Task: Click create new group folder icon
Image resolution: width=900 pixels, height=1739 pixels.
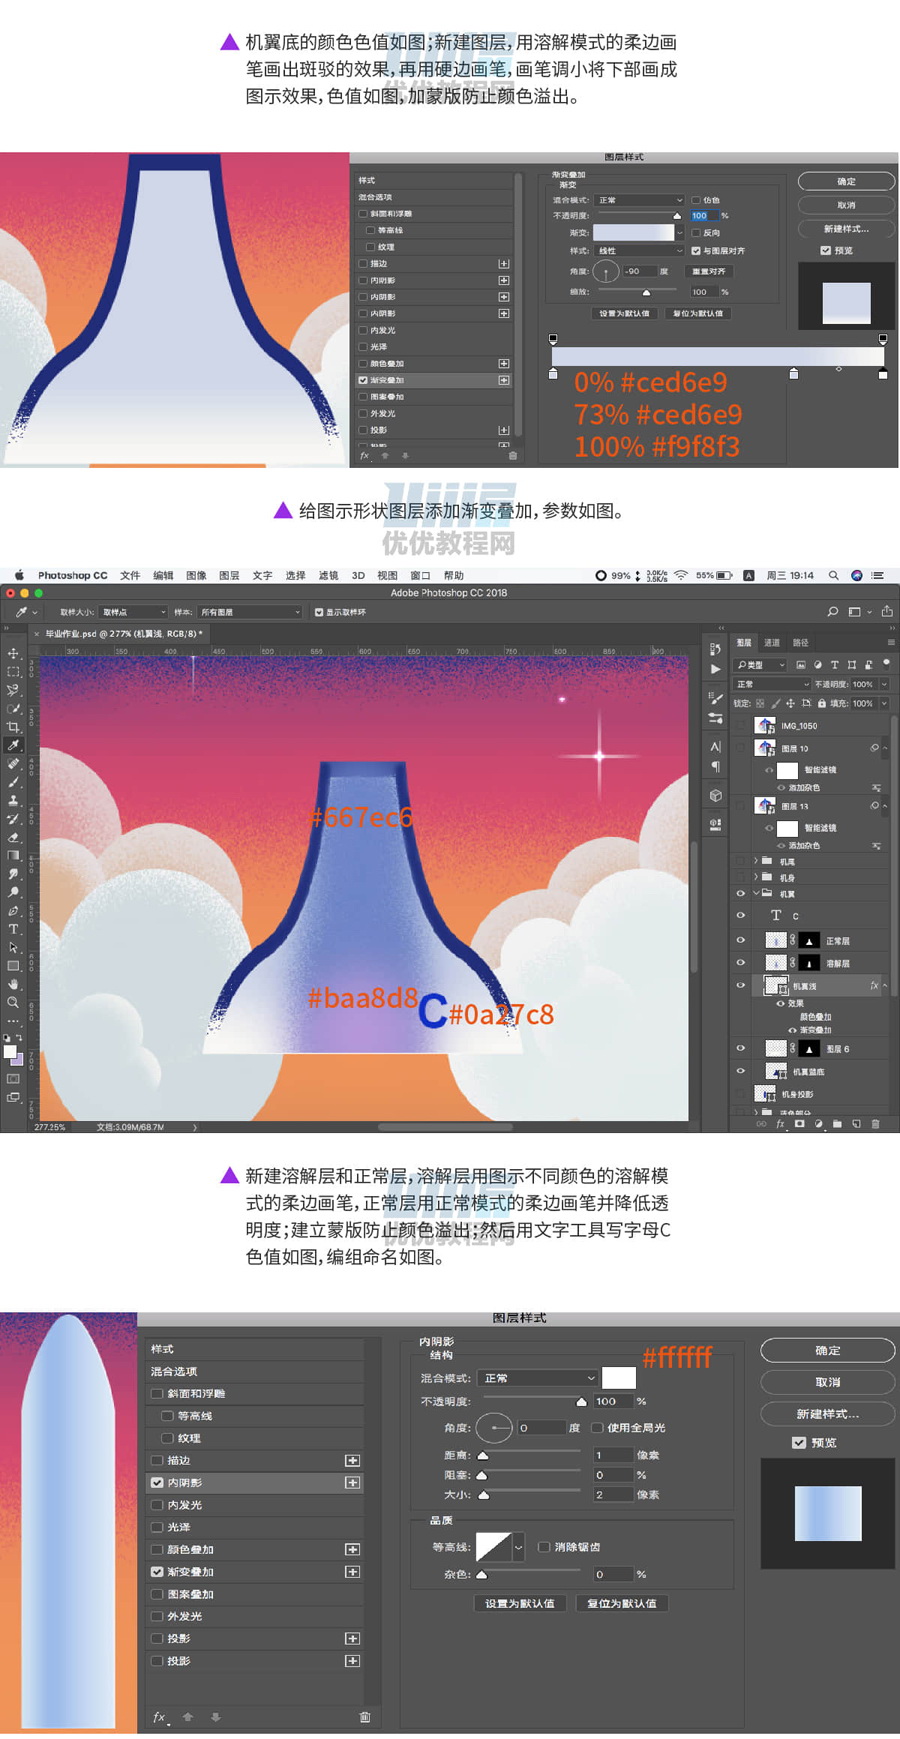Action: [x=837, y=1124]
